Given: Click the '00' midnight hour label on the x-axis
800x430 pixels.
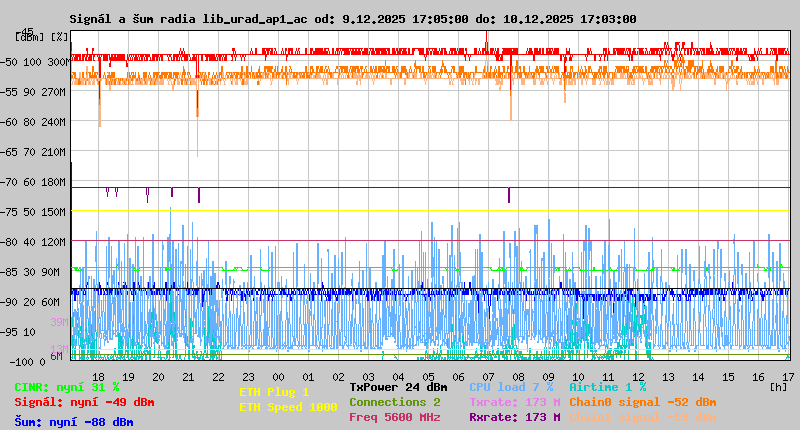Looking at the screenshot, I should click(278, 375).
